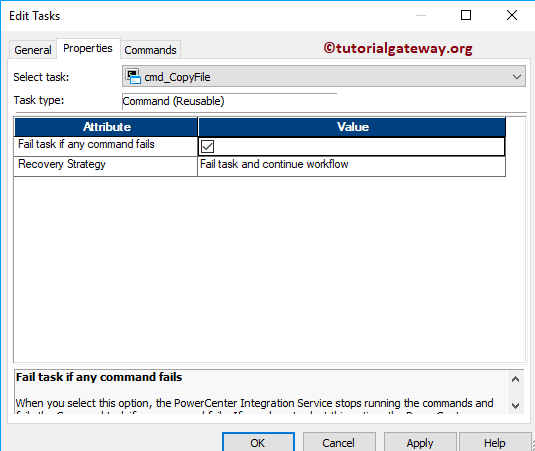
Task: Click the Task type: label
Action: [x=39, y=100]
